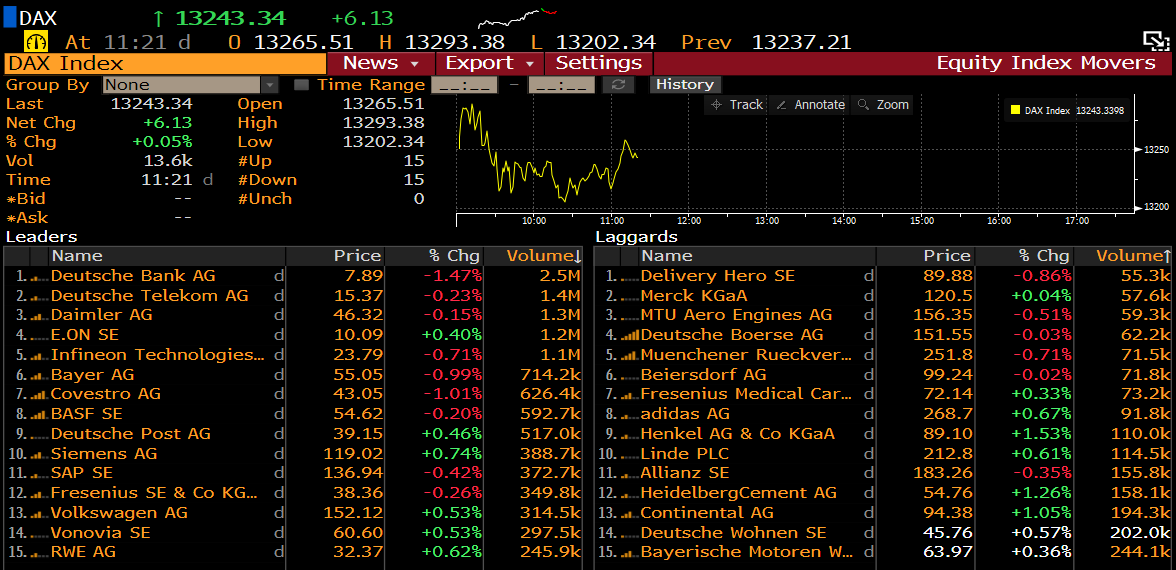Select the Zoom magnifier tool on chart
The width and height of the screenshot is (1176, 570).
tap(883, 105)
